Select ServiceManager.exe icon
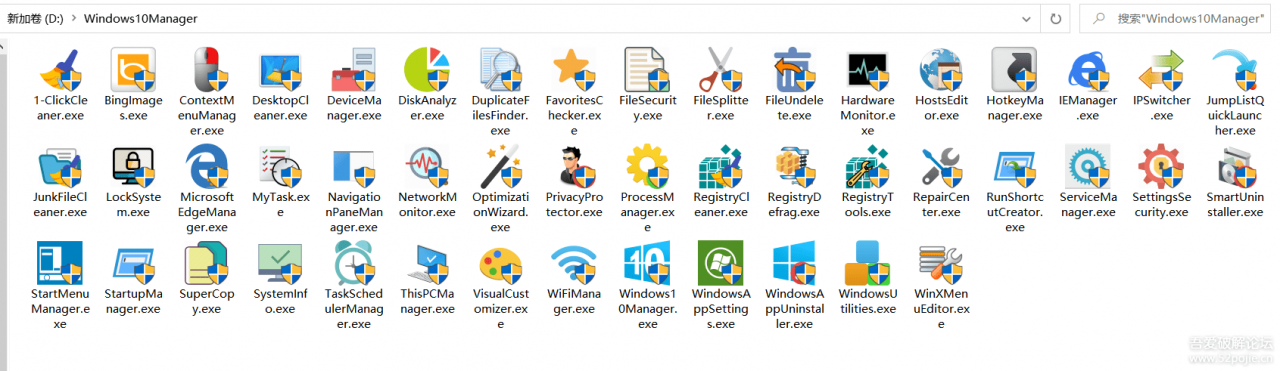The width and height of the screenshot is (1280, 371). [1088, 166]
